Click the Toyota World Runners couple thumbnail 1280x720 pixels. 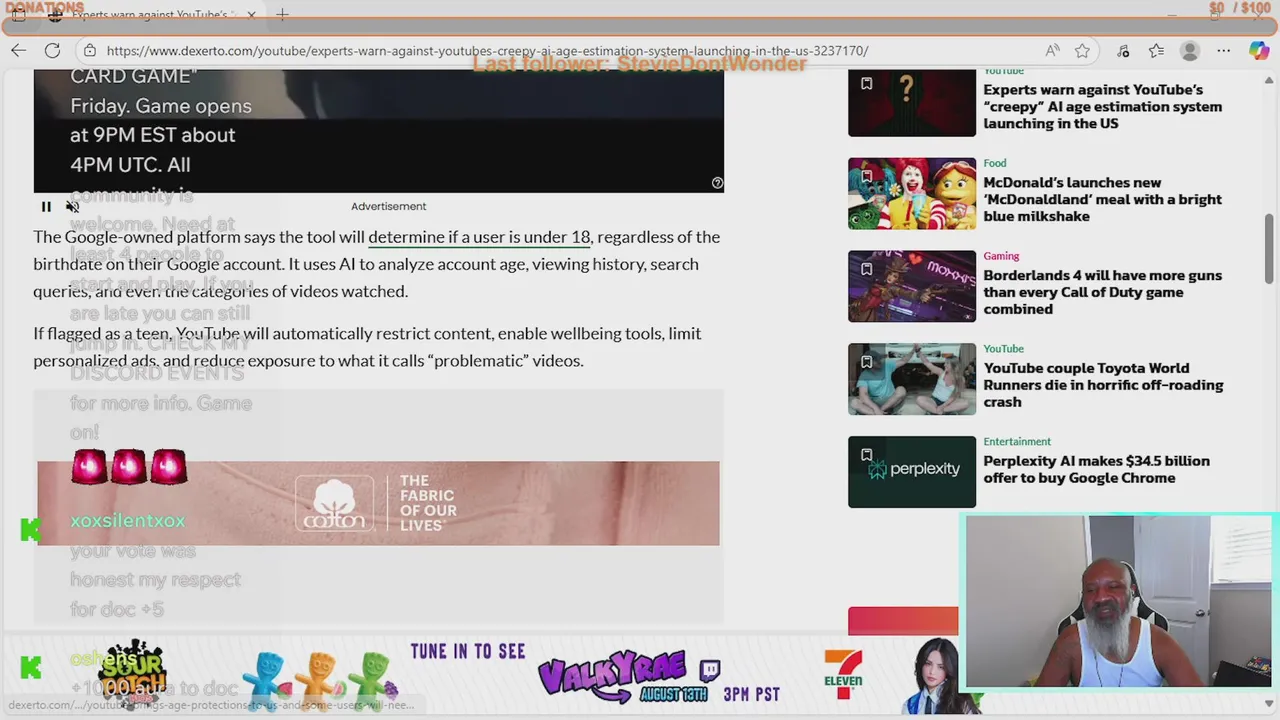click(912, 379)
